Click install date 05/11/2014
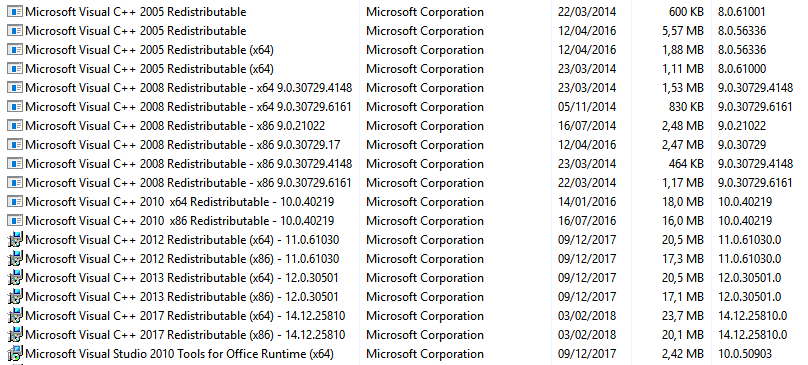 [587, 107]
